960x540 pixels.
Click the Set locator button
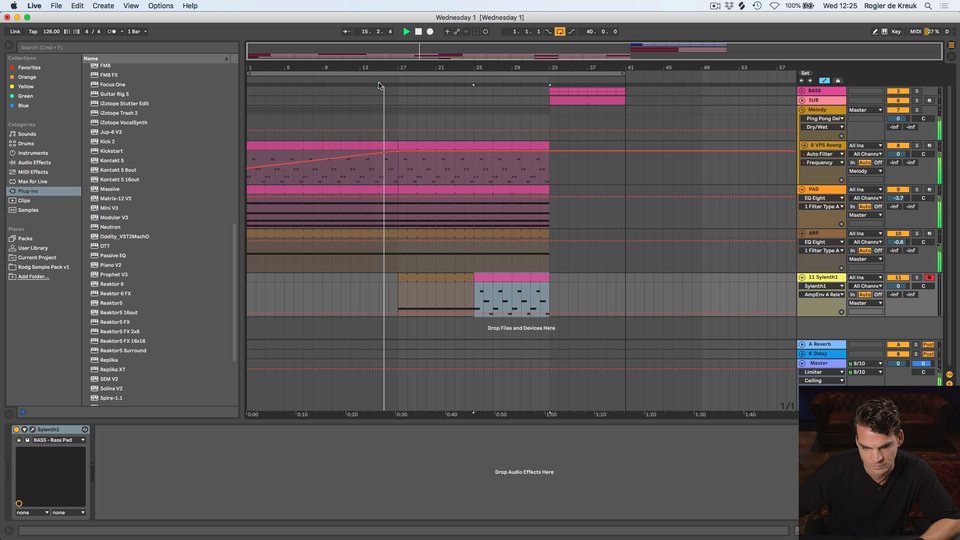pyautogui.click(x=805, y=73)
